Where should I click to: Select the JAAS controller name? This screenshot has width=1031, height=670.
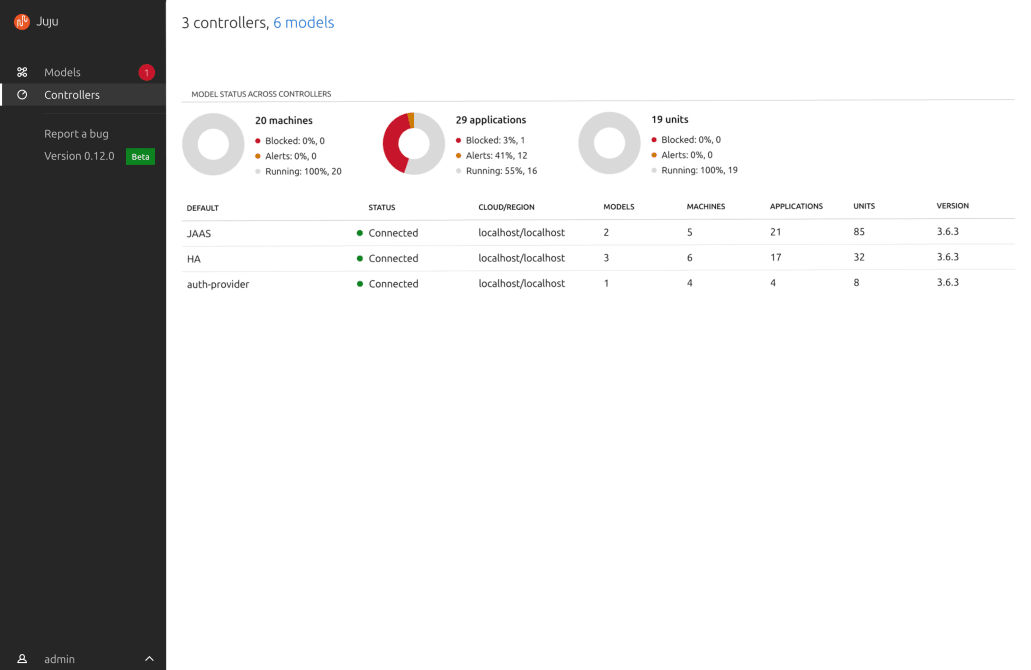tap(199, 233)
